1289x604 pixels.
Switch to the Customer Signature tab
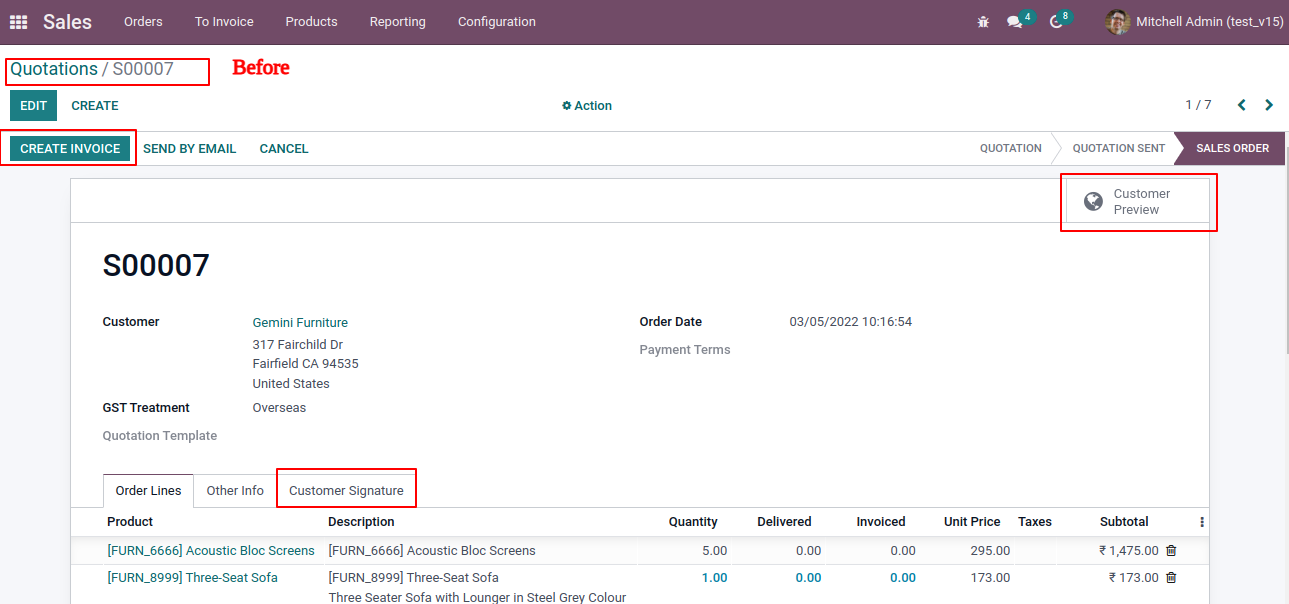pos(346,491)
